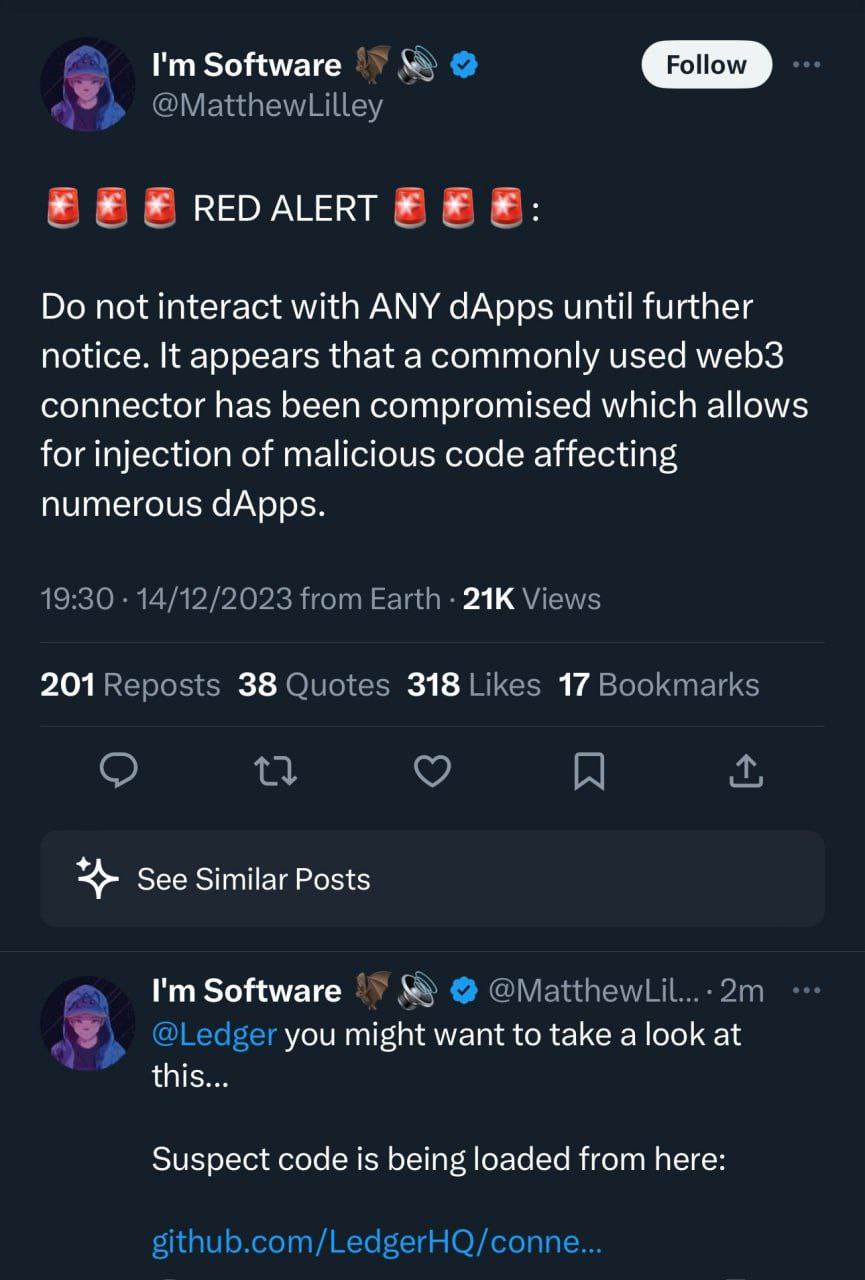Like the RED ALERT post

click(x=432, y=770)
